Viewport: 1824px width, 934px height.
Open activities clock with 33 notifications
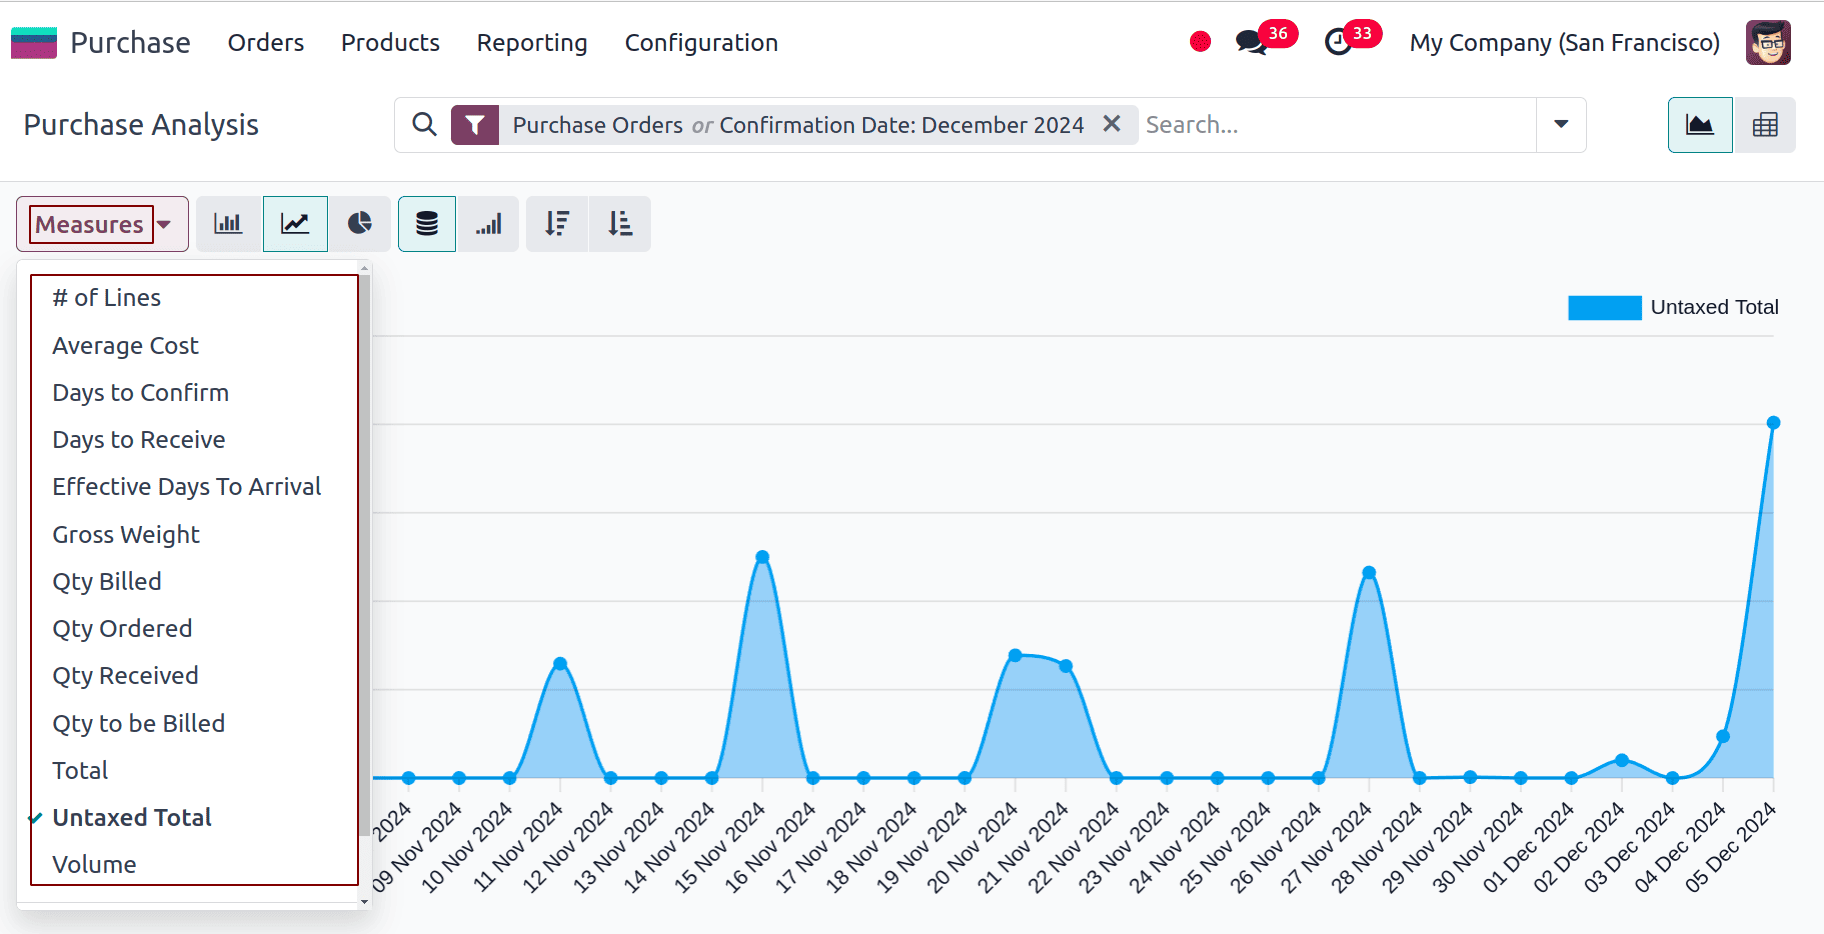tap(1352, 40)
